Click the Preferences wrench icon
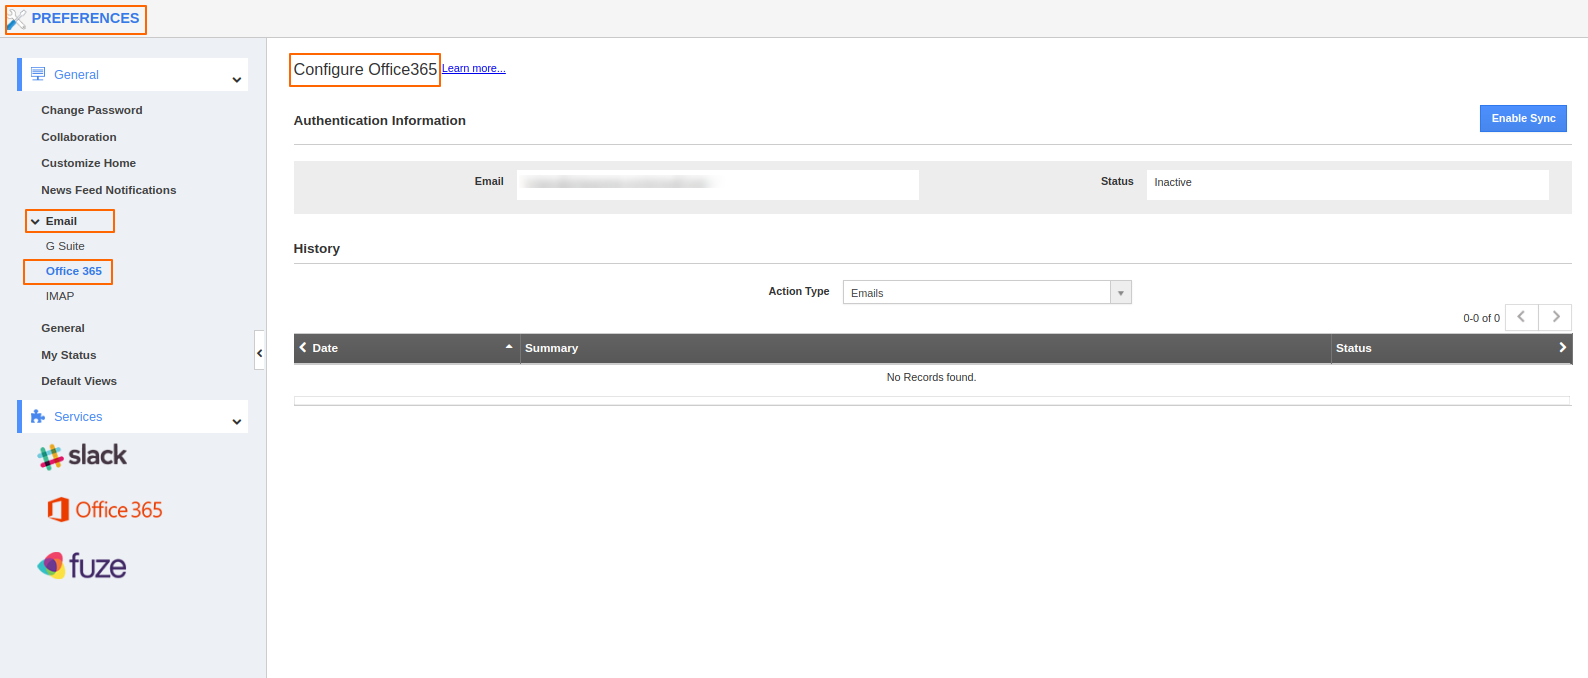The height and width of the screenshot is (678, 1588). (x=16, y=19)
